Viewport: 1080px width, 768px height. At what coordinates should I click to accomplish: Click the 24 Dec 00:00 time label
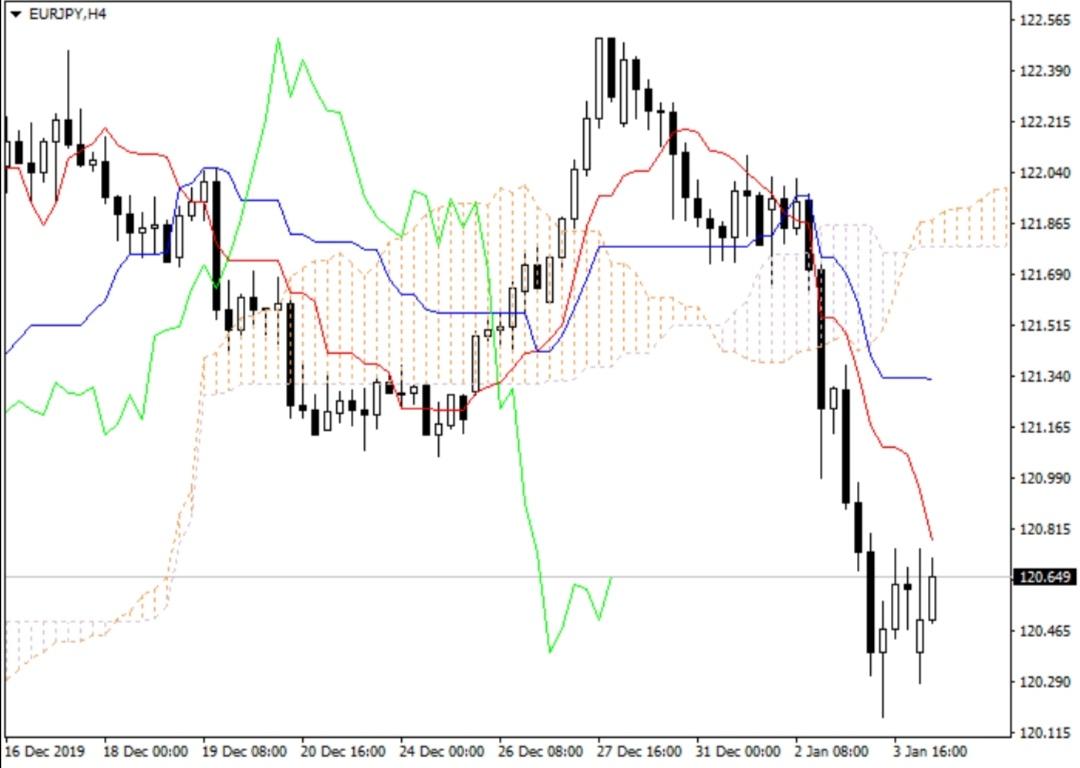click(x=443, y=751)
